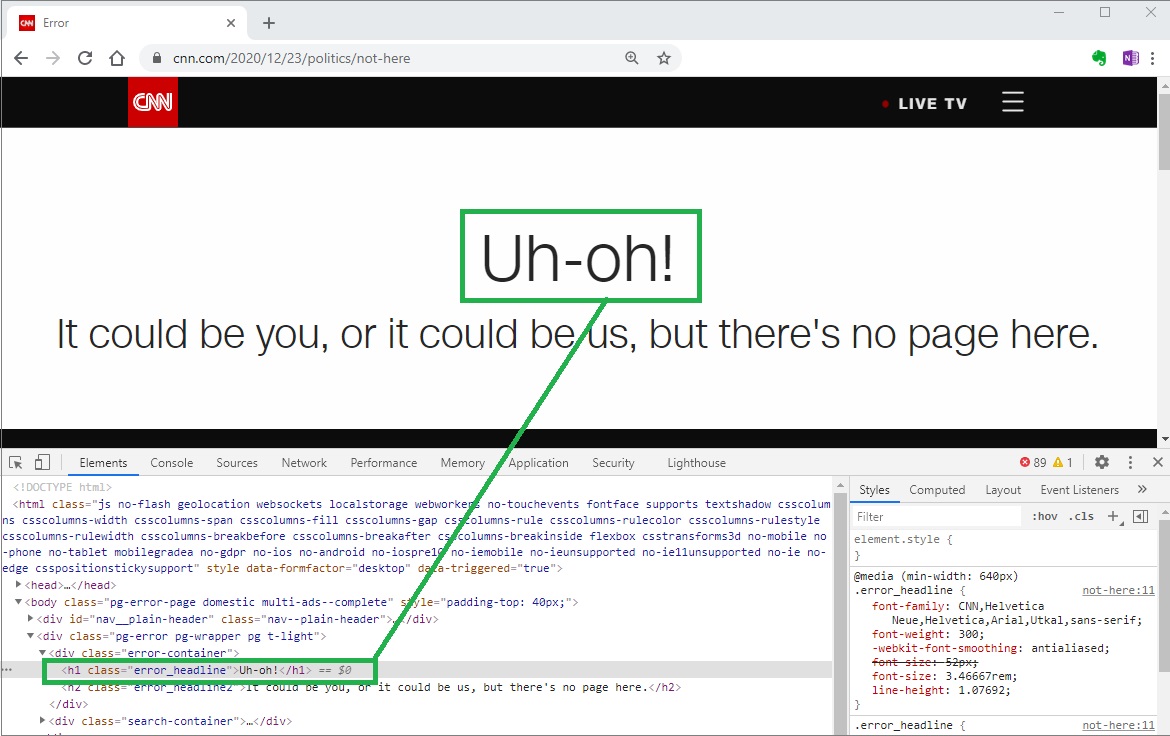Open the DevTools three-dot customize menu

(x=1131, y=462)
